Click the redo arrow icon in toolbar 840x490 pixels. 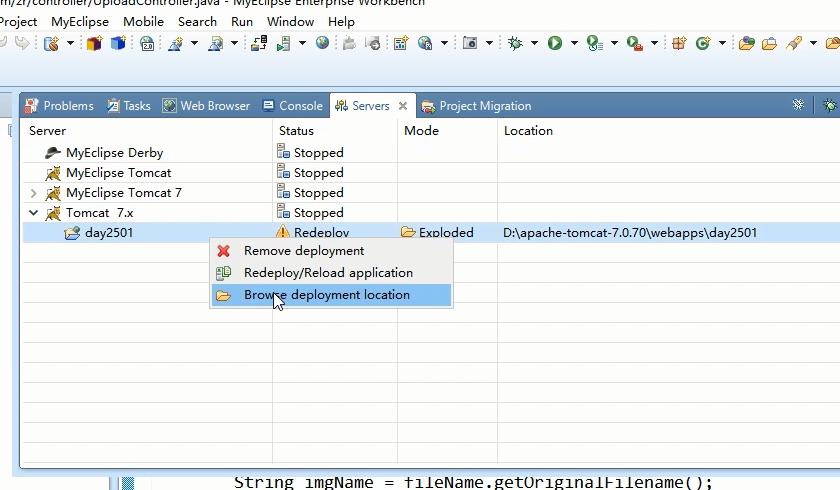(22, 43)
